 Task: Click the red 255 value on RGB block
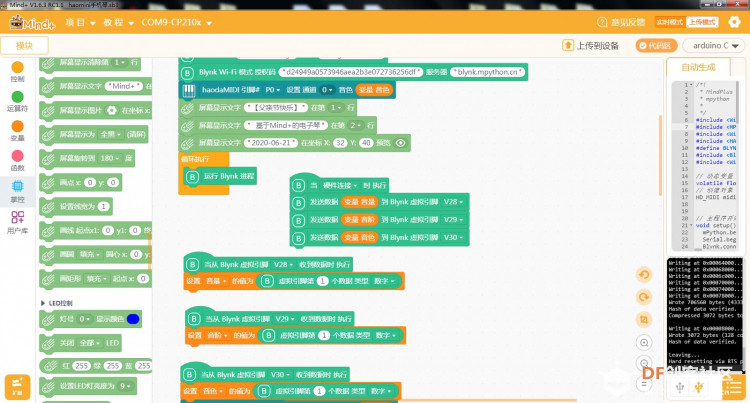(x=81, y=366)
